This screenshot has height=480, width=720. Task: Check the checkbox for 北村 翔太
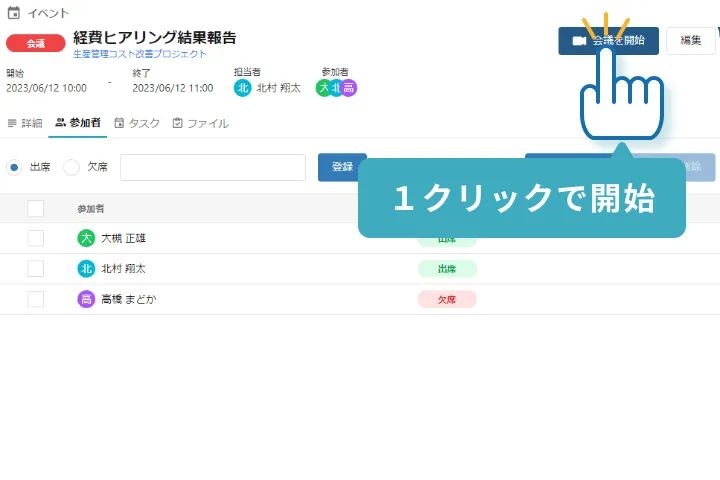[36, 269]
